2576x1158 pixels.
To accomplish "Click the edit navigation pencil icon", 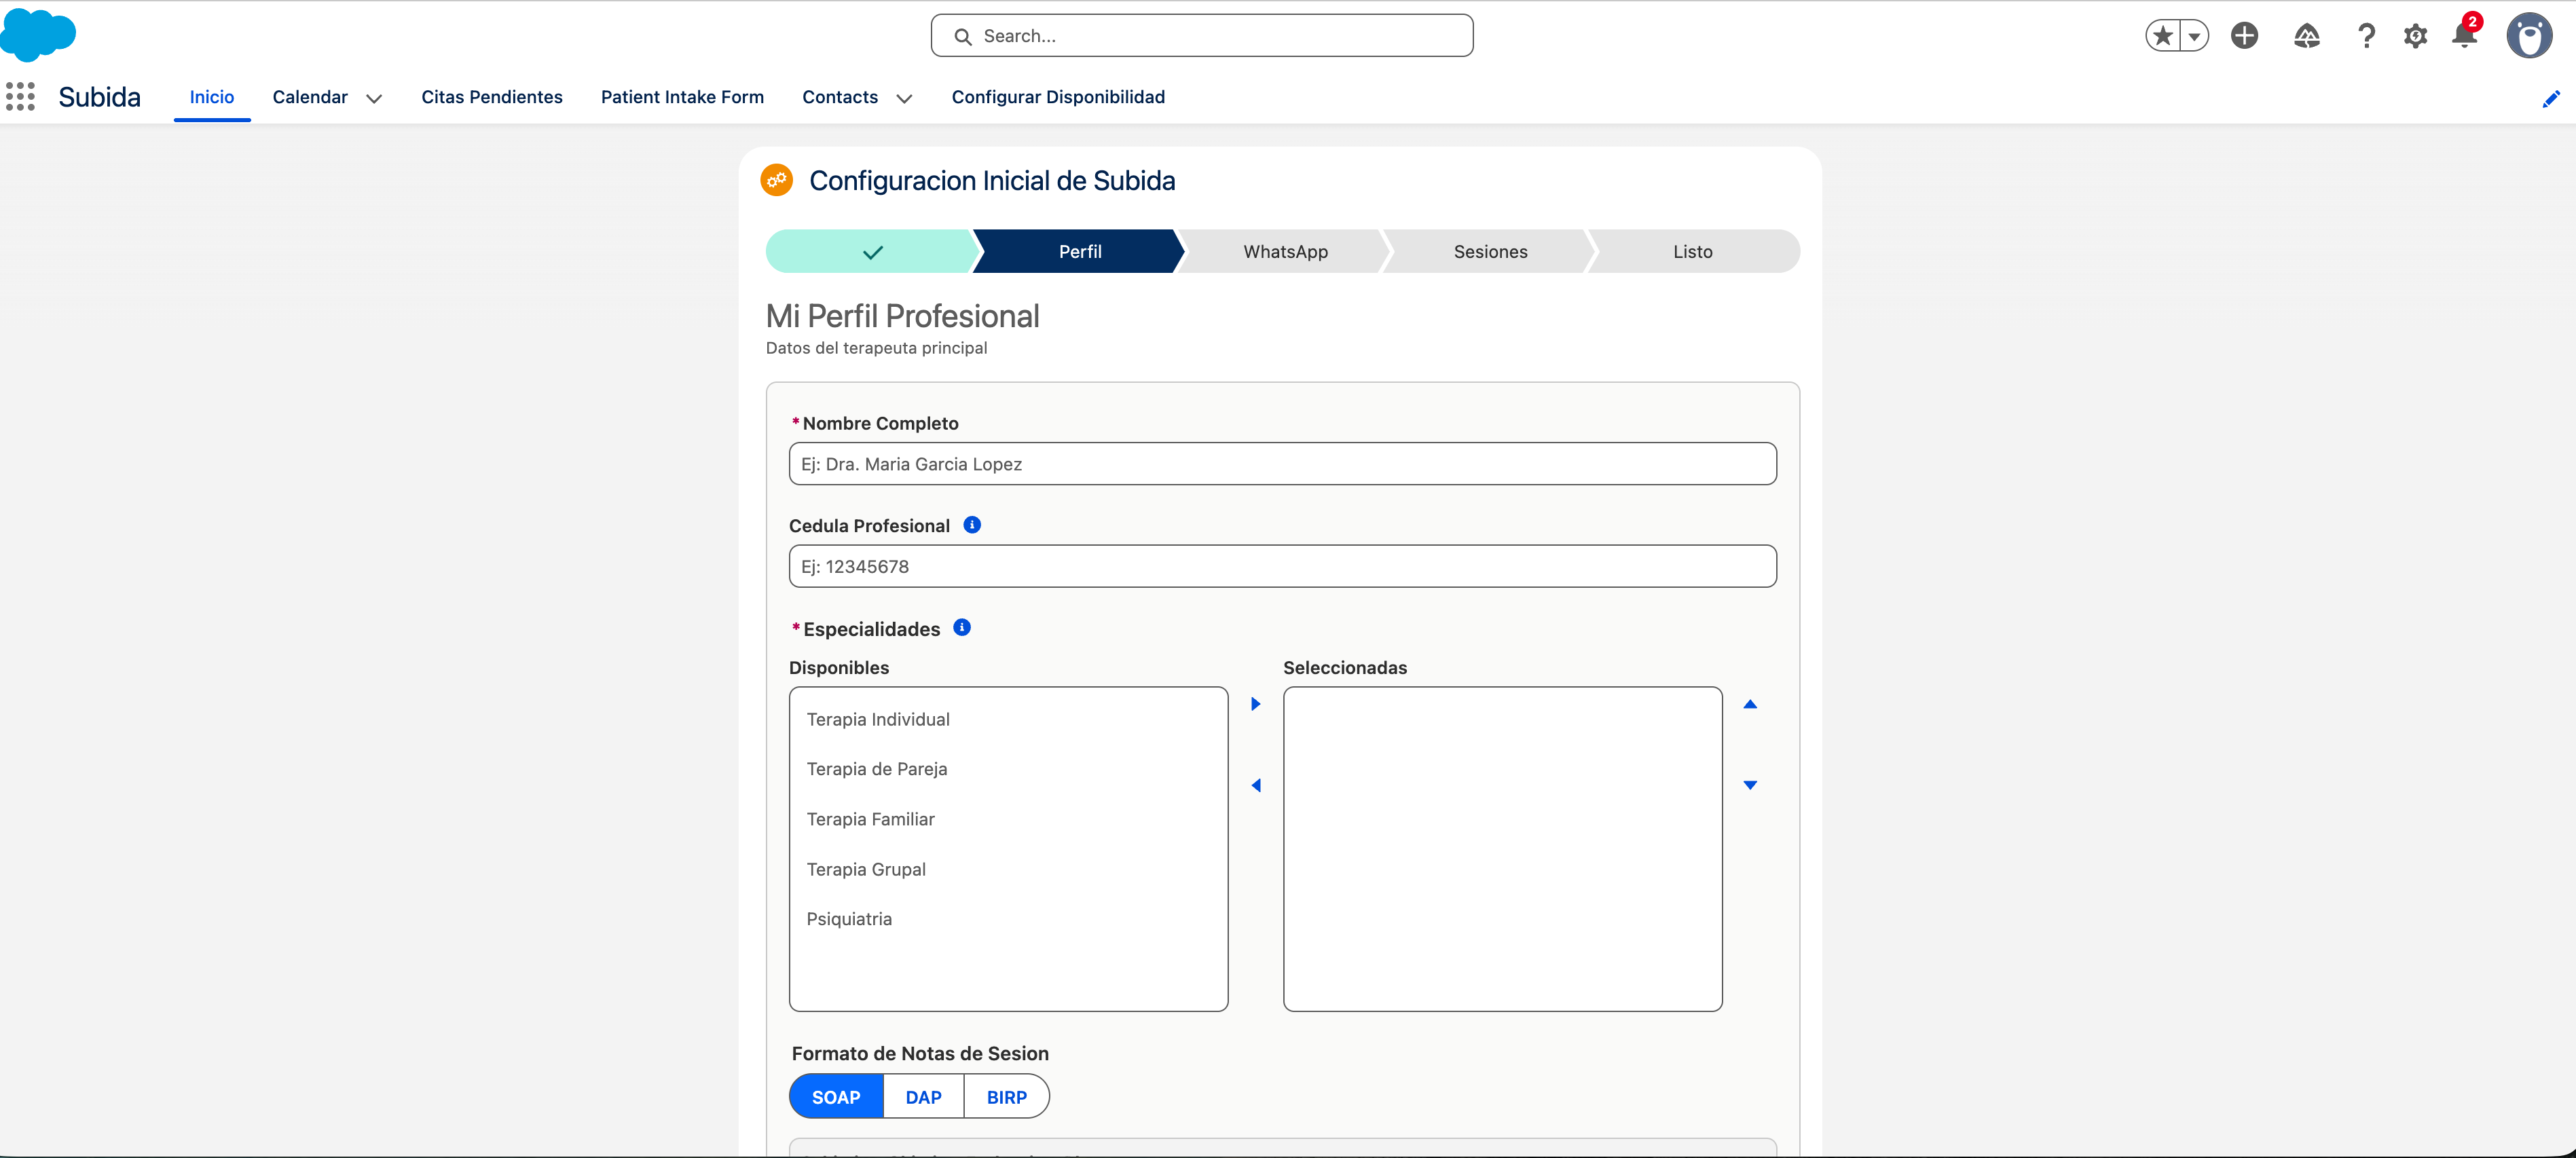I will click(2551, 98).
